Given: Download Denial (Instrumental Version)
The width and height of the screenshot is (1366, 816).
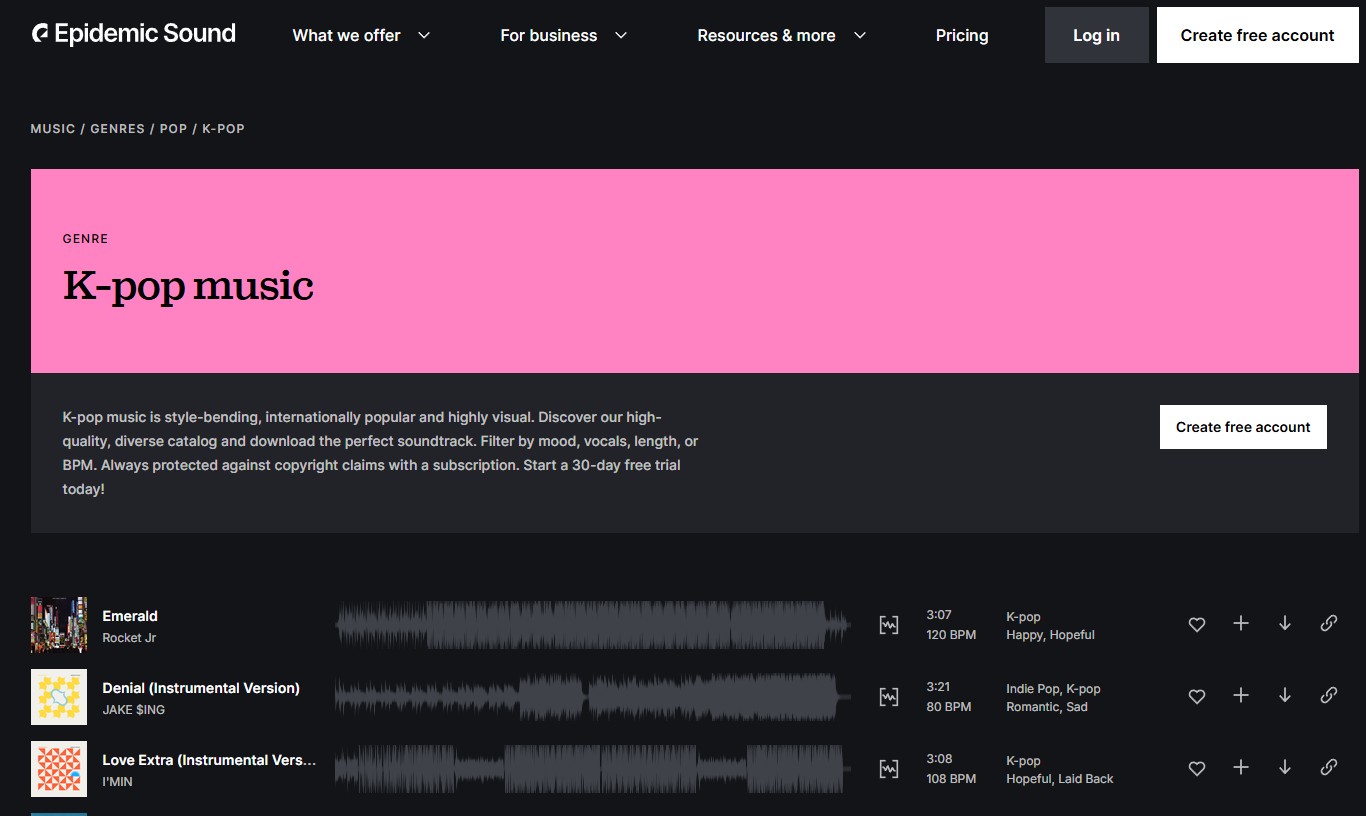Looking at the screenshot, I should 1284,696.
